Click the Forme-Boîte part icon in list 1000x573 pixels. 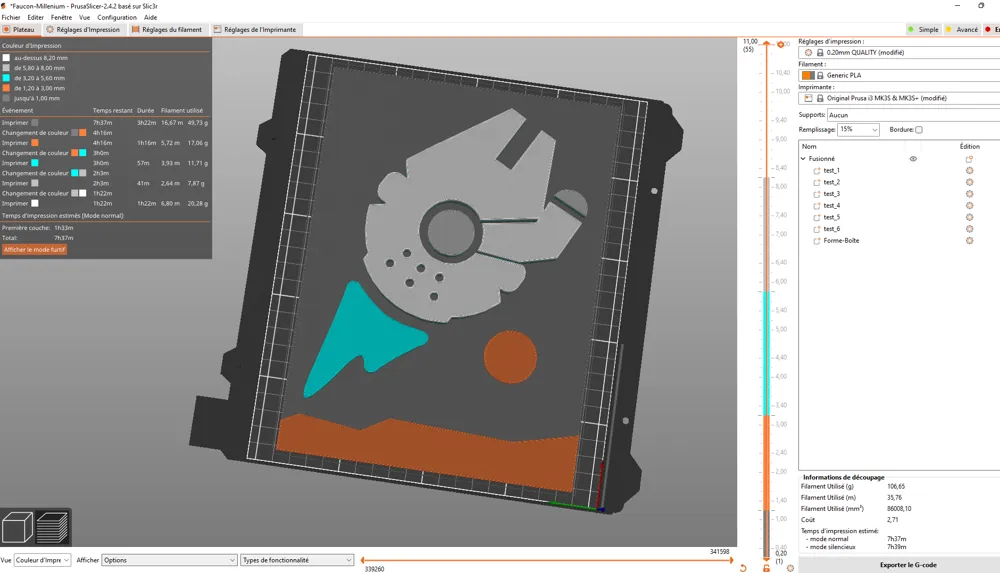(x=817, y=241)
